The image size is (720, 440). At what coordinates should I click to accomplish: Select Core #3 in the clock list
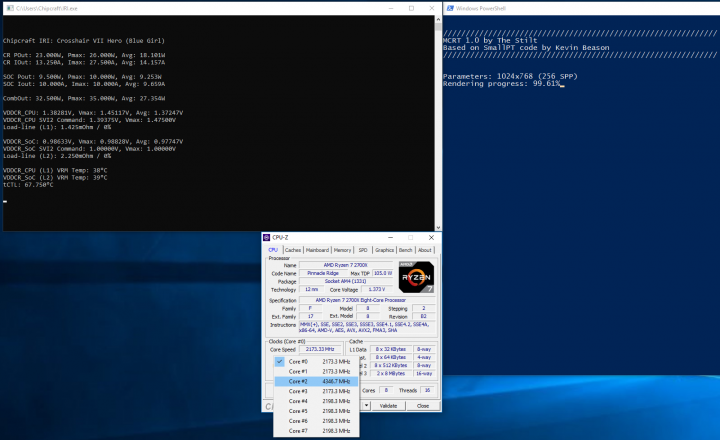(x=316, y=391)
